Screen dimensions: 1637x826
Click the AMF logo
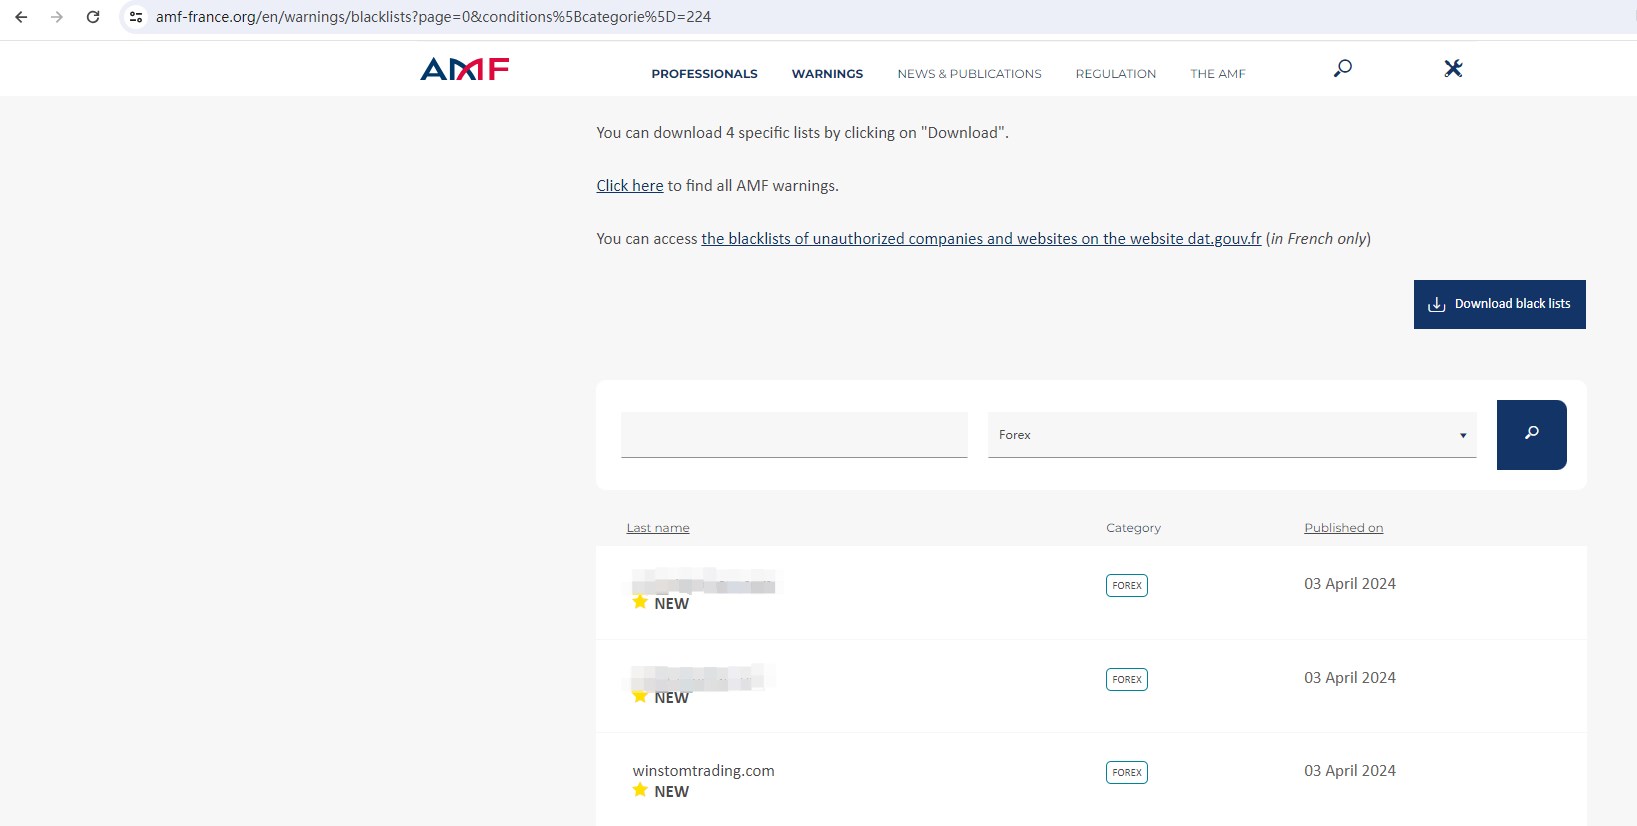pyautogui.click(x=465, y=69)
